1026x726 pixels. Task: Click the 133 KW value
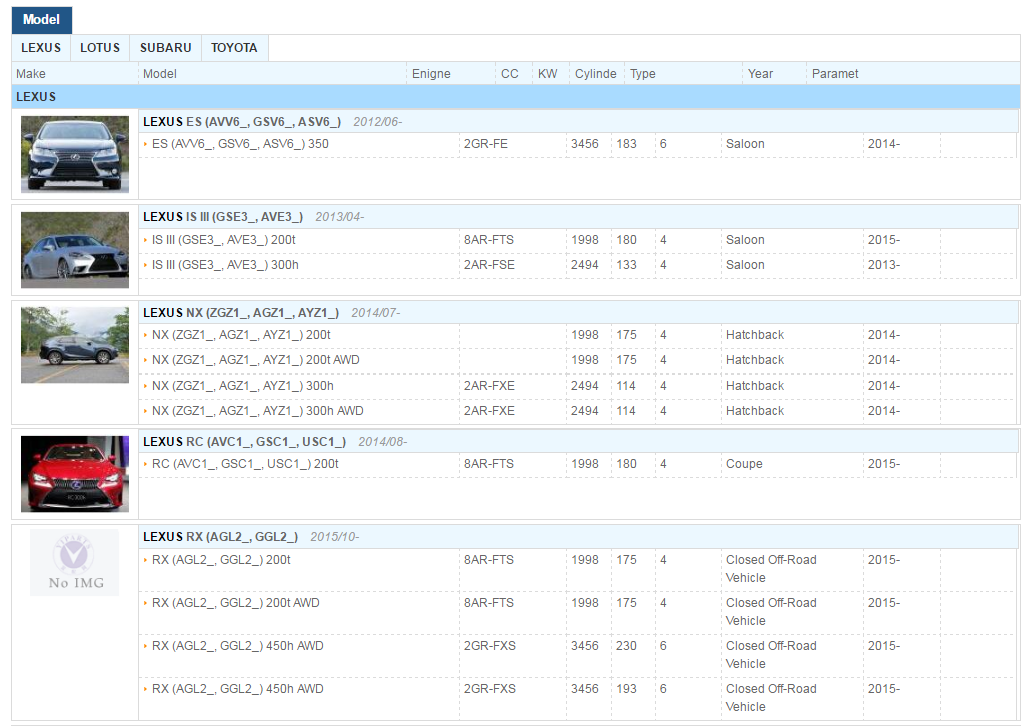pos(626,265)
